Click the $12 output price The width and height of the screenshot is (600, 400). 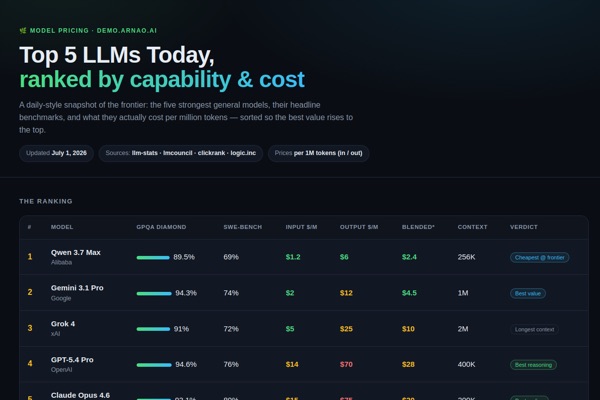click(x=346, y=293)
